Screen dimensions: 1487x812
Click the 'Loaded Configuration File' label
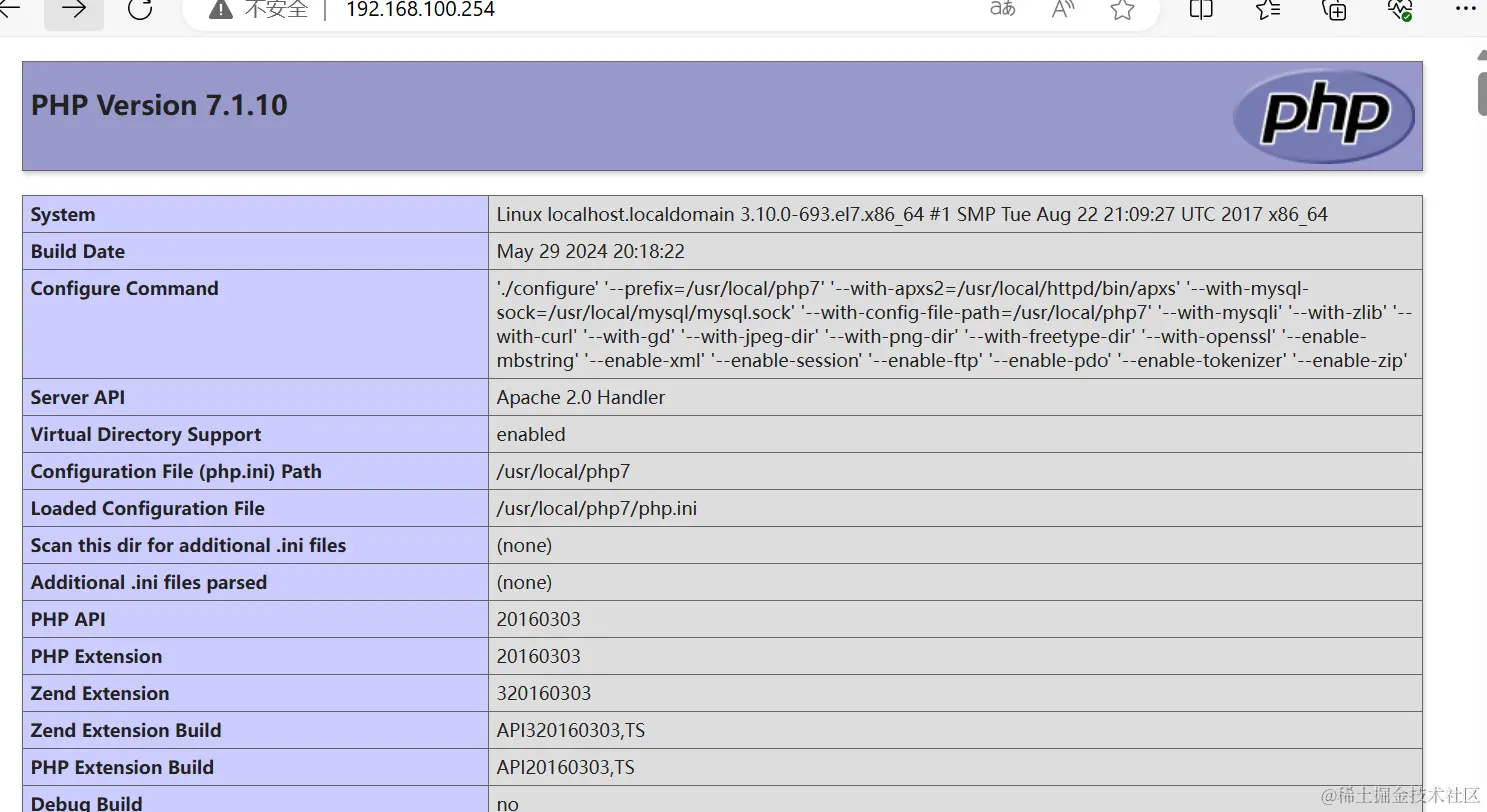click(148, 508)
